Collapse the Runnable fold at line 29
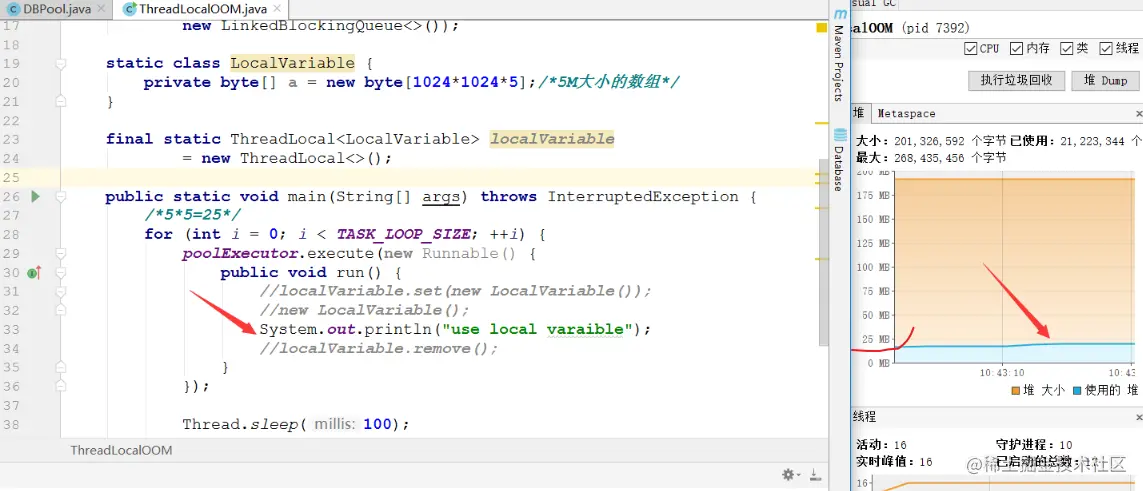This screenshot has width=1143, height=491. pyautogui.click(x=61, y=254)
